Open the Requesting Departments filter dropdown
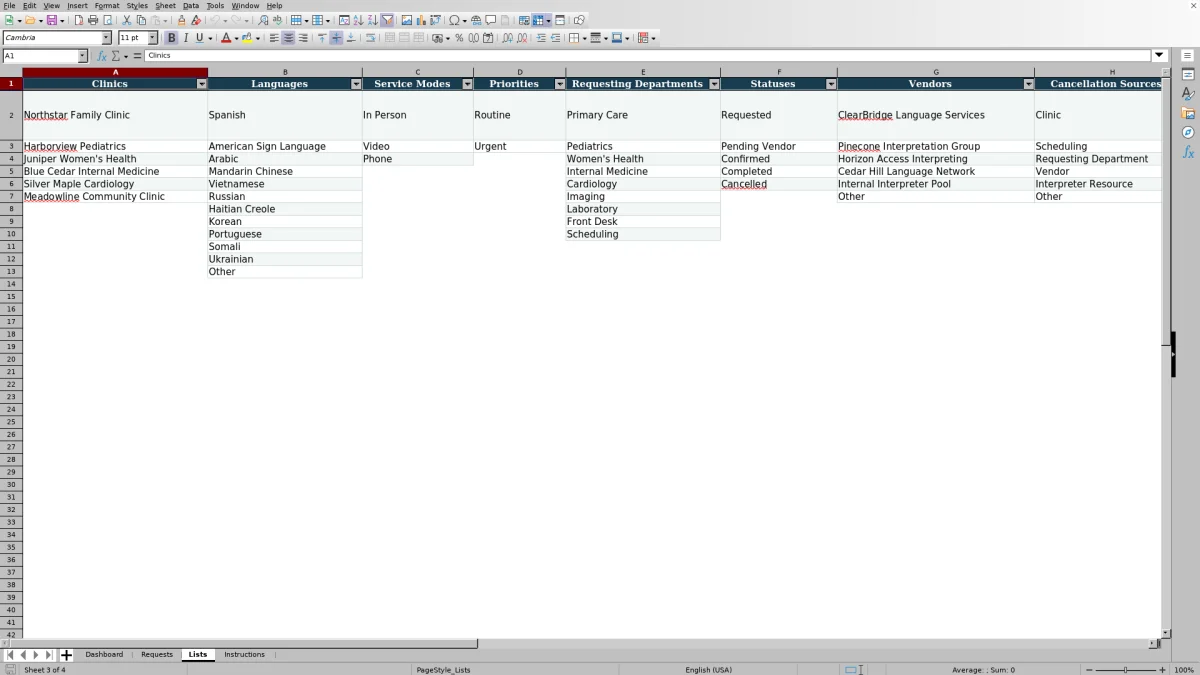 click(x=714, y=84)
